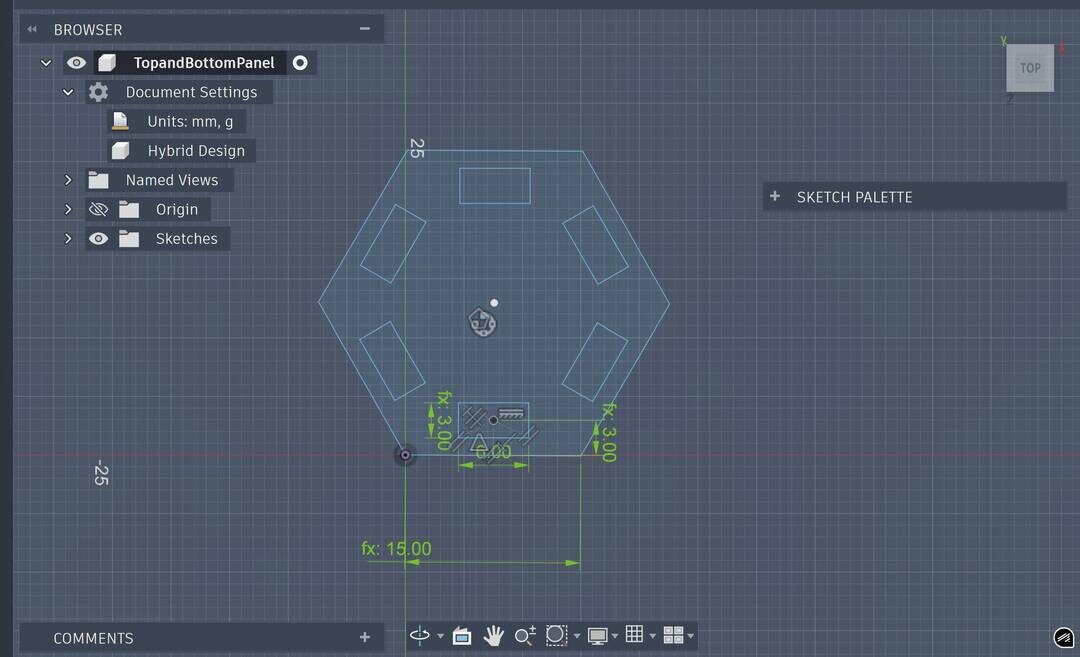Expand the Origin folder
The height and width of the screenshot is (657, 1080).
click(68, 209)
